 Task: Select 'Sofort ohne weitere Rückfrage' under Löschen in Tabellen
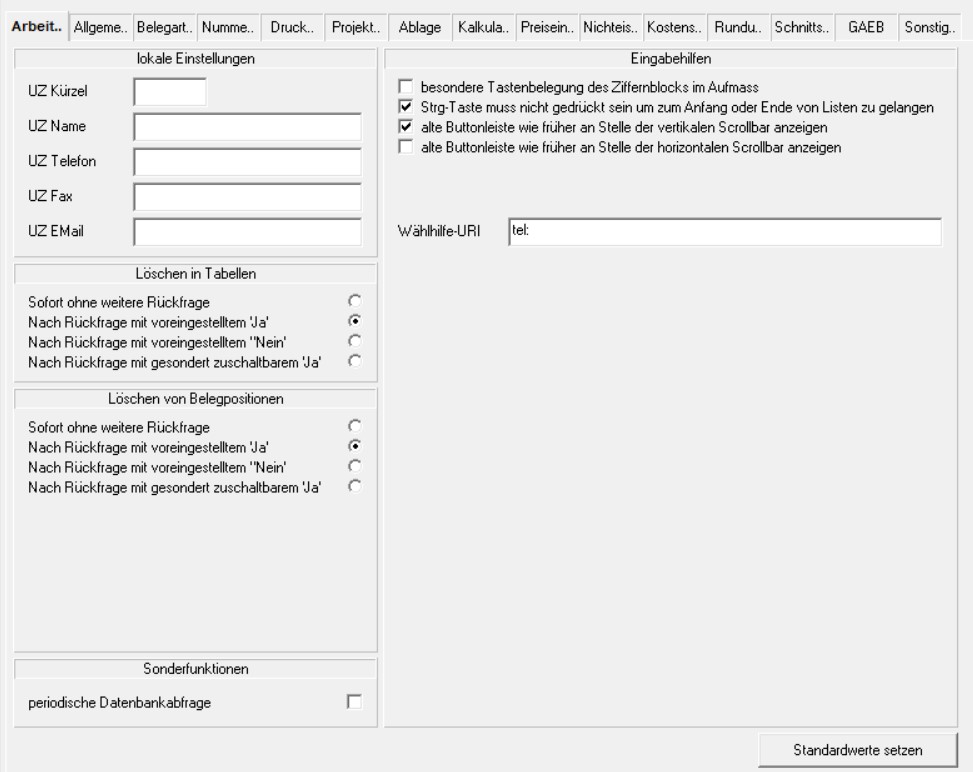(354, 301)
